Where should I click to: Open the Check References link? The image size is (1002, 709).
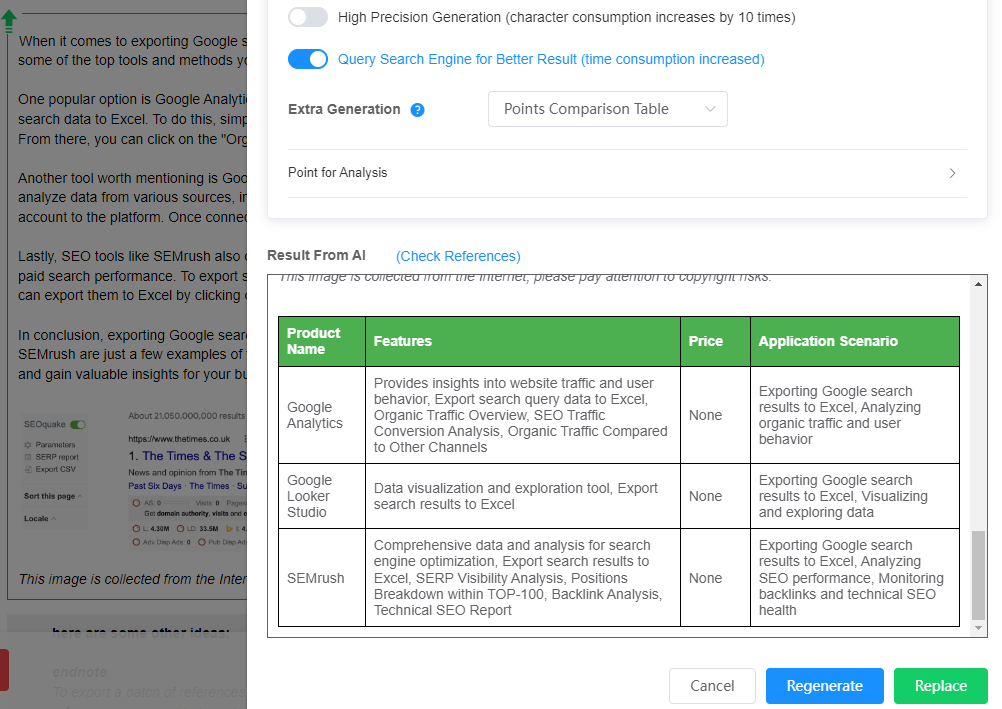point(458,256)
